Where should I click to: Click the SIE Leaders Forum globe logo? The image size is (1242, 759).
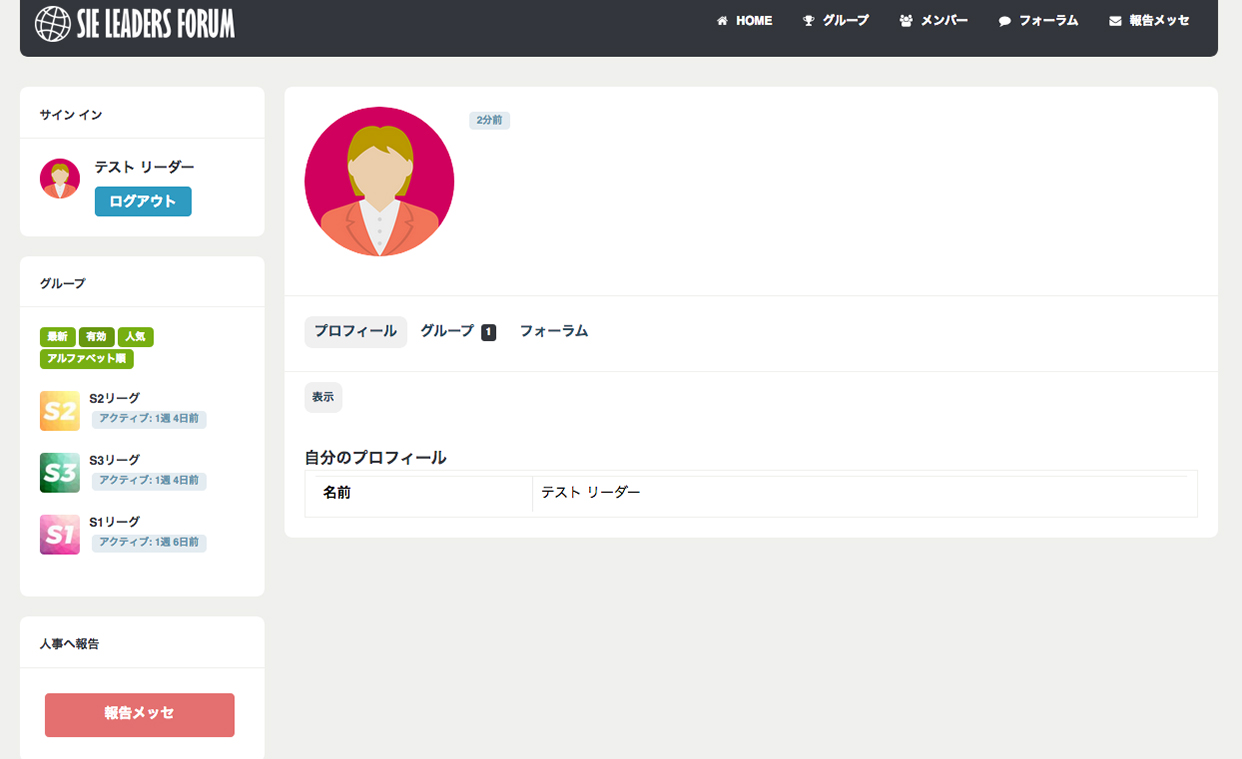52,23
